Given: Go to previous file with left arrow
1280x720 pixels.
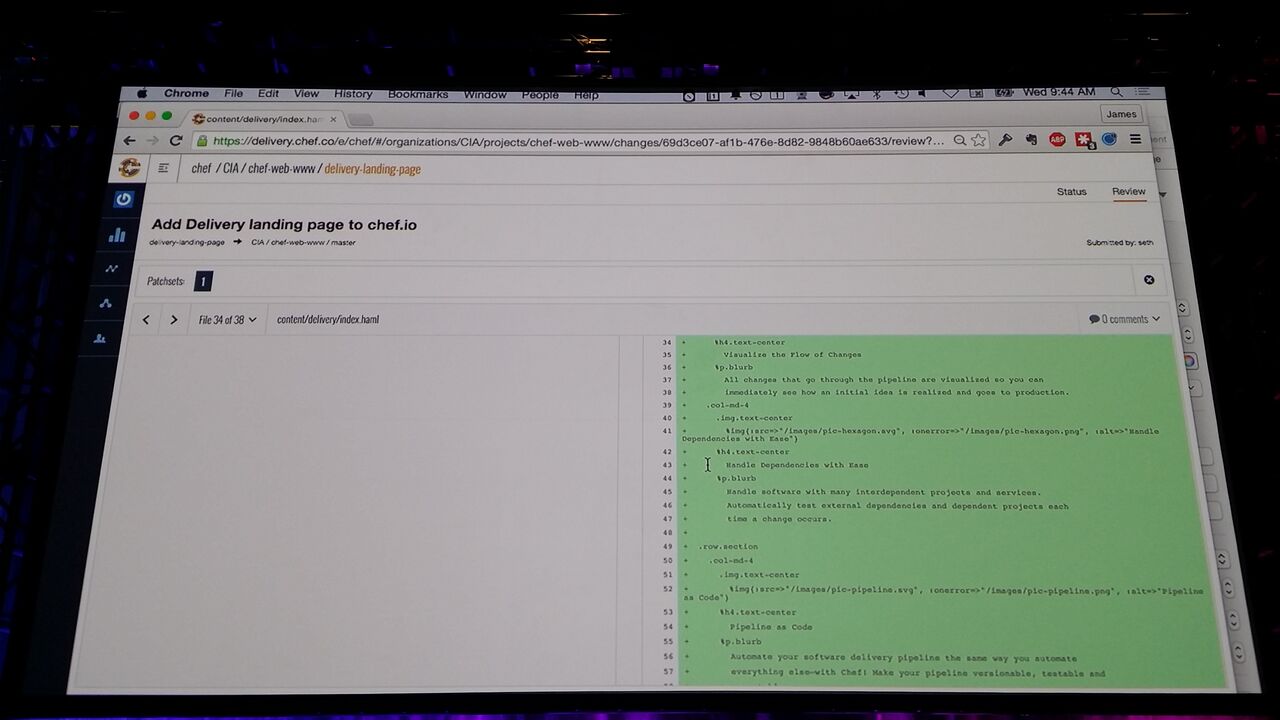Looking at the screenshot, I should [x=146, y=320].
